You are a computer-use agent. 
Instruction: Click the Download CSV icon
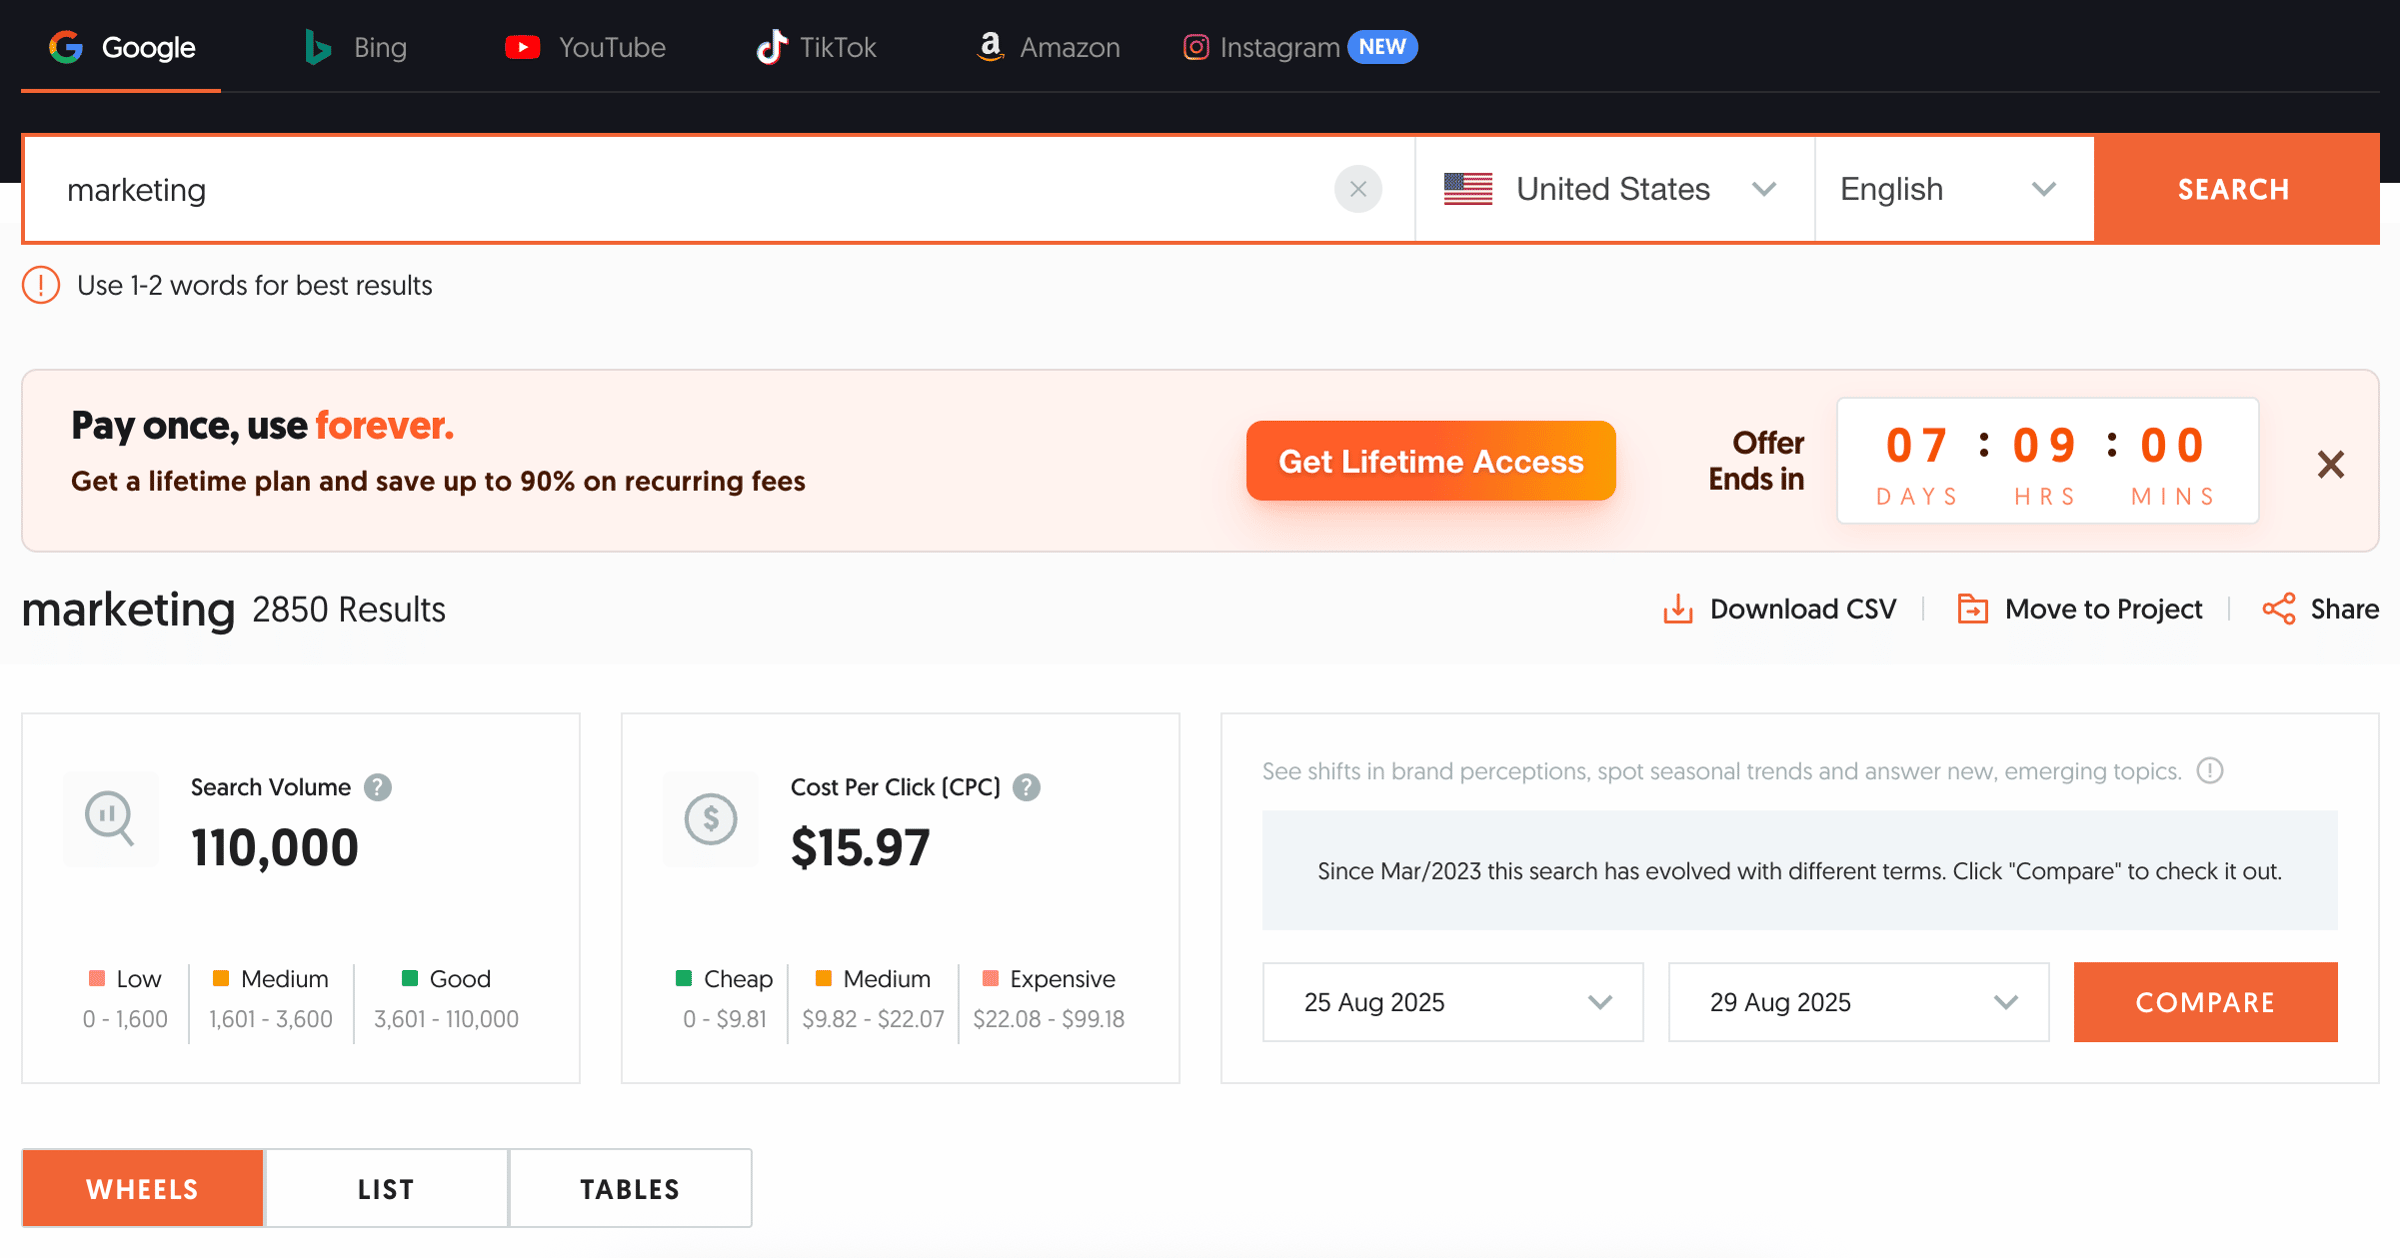(x=1677, y=609)
